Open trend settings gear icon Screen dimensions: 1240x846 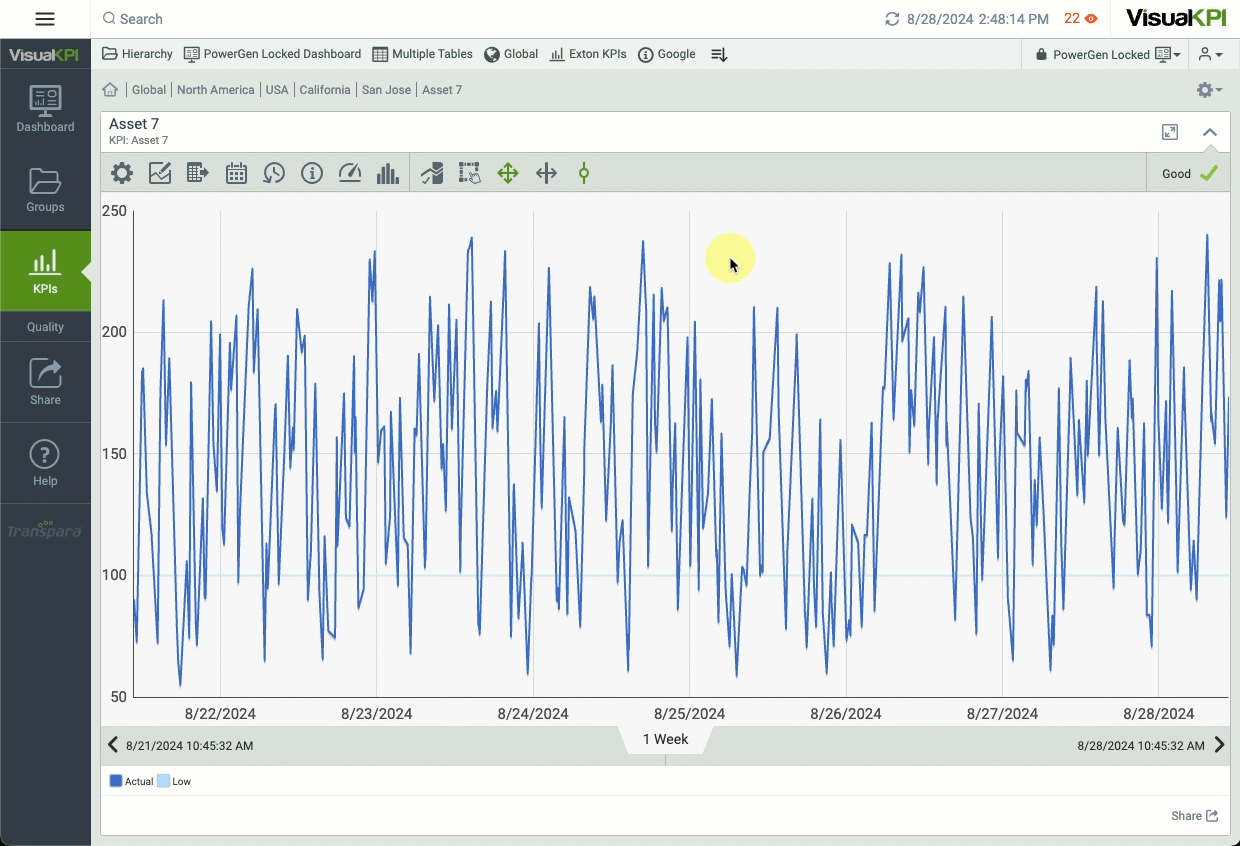[122, 173]
